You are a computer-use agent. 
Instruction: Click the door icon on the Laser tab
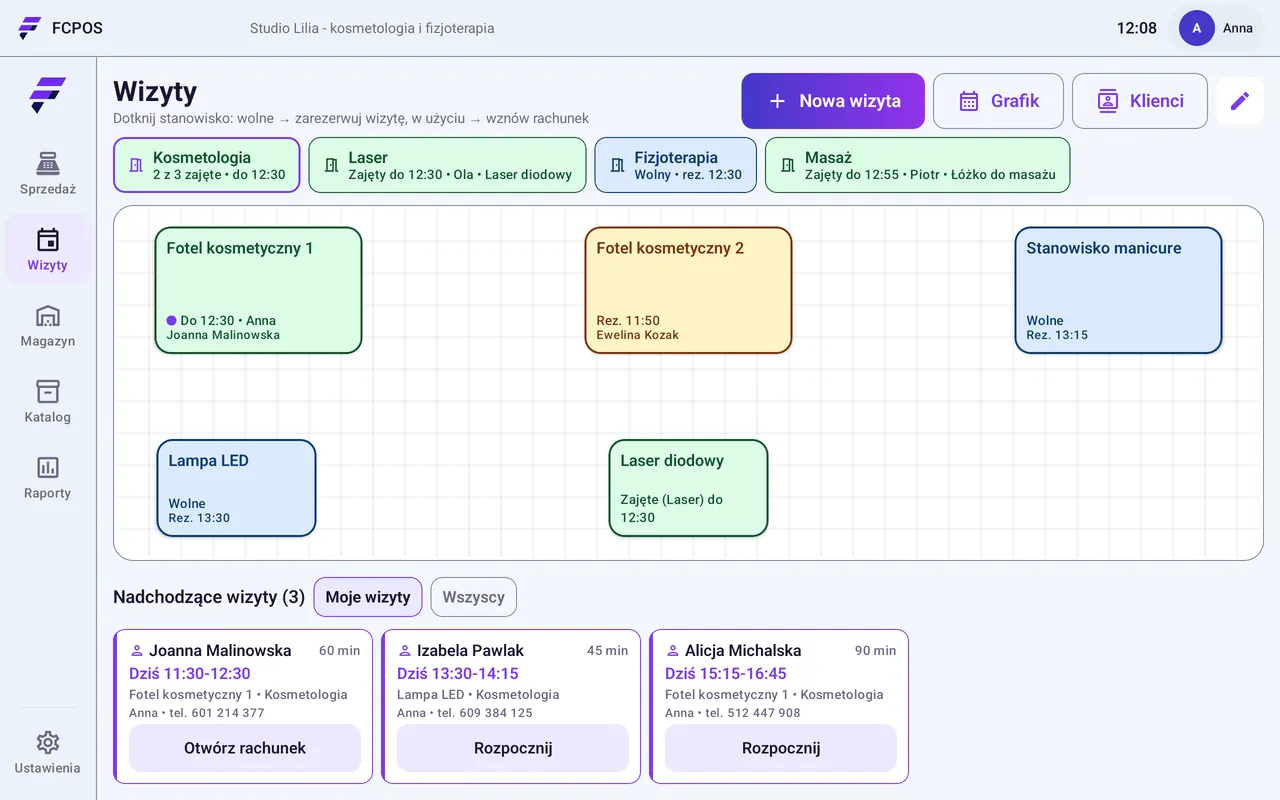(332, 165)
